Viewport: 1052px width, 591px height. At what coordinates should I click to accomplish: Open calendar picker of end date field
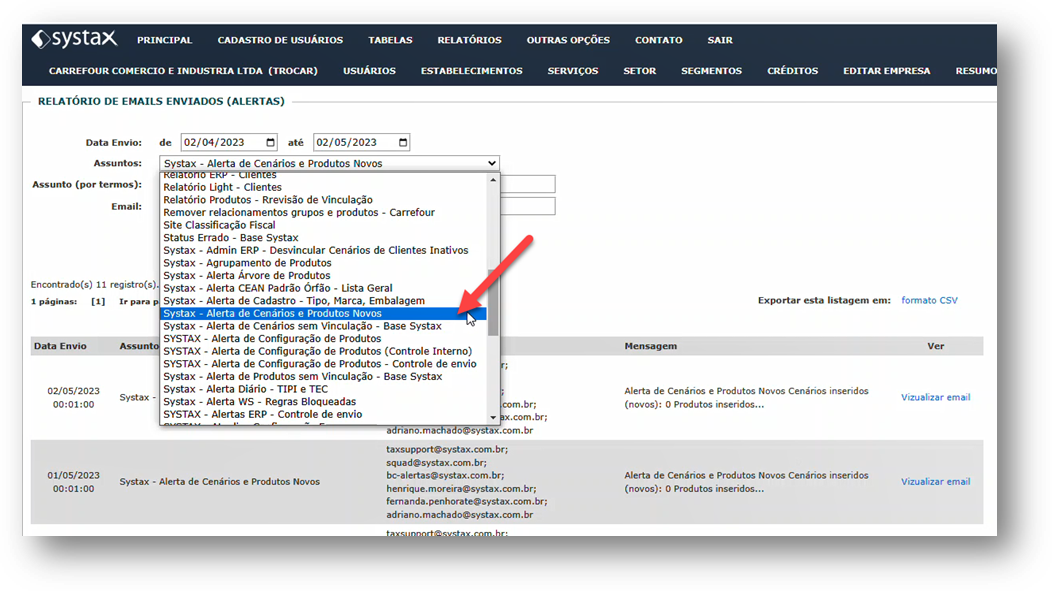tap(403, 142)
